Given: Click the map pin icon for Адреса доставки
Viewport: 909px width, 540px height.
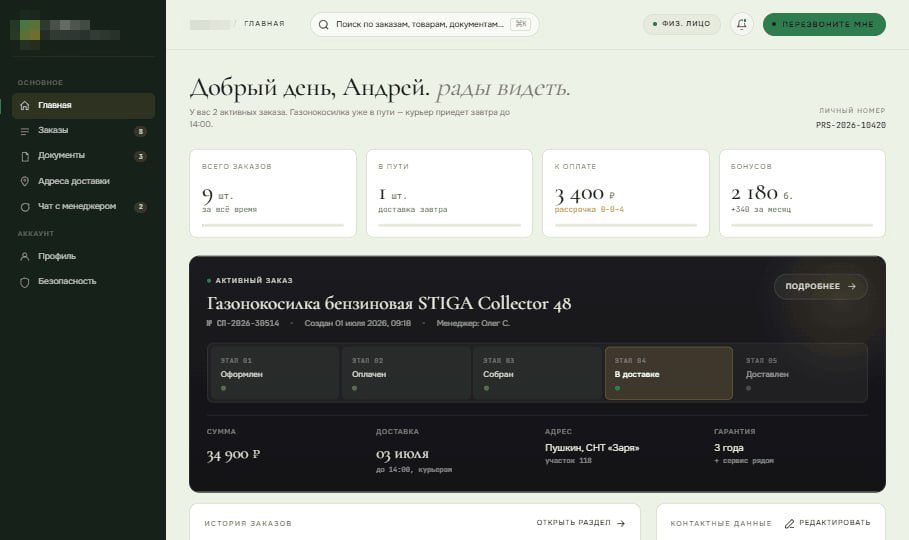Looking at the screenshot, I should pos(24,182).
